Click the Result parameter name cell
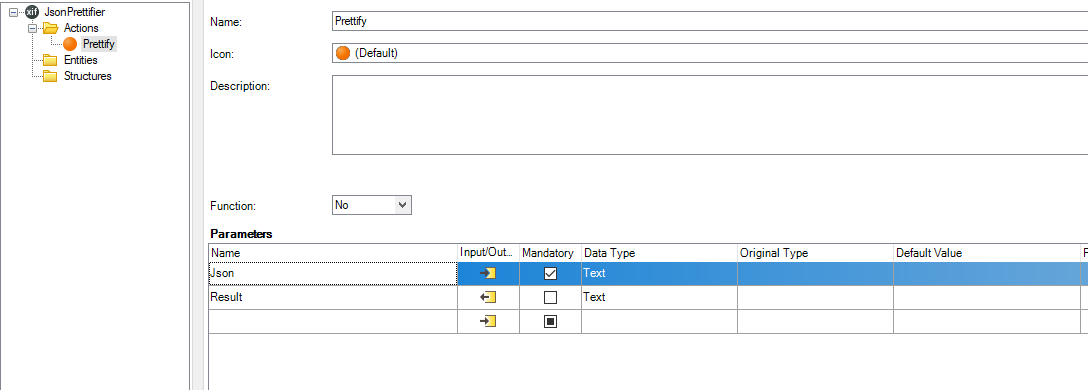 point(333,297)
